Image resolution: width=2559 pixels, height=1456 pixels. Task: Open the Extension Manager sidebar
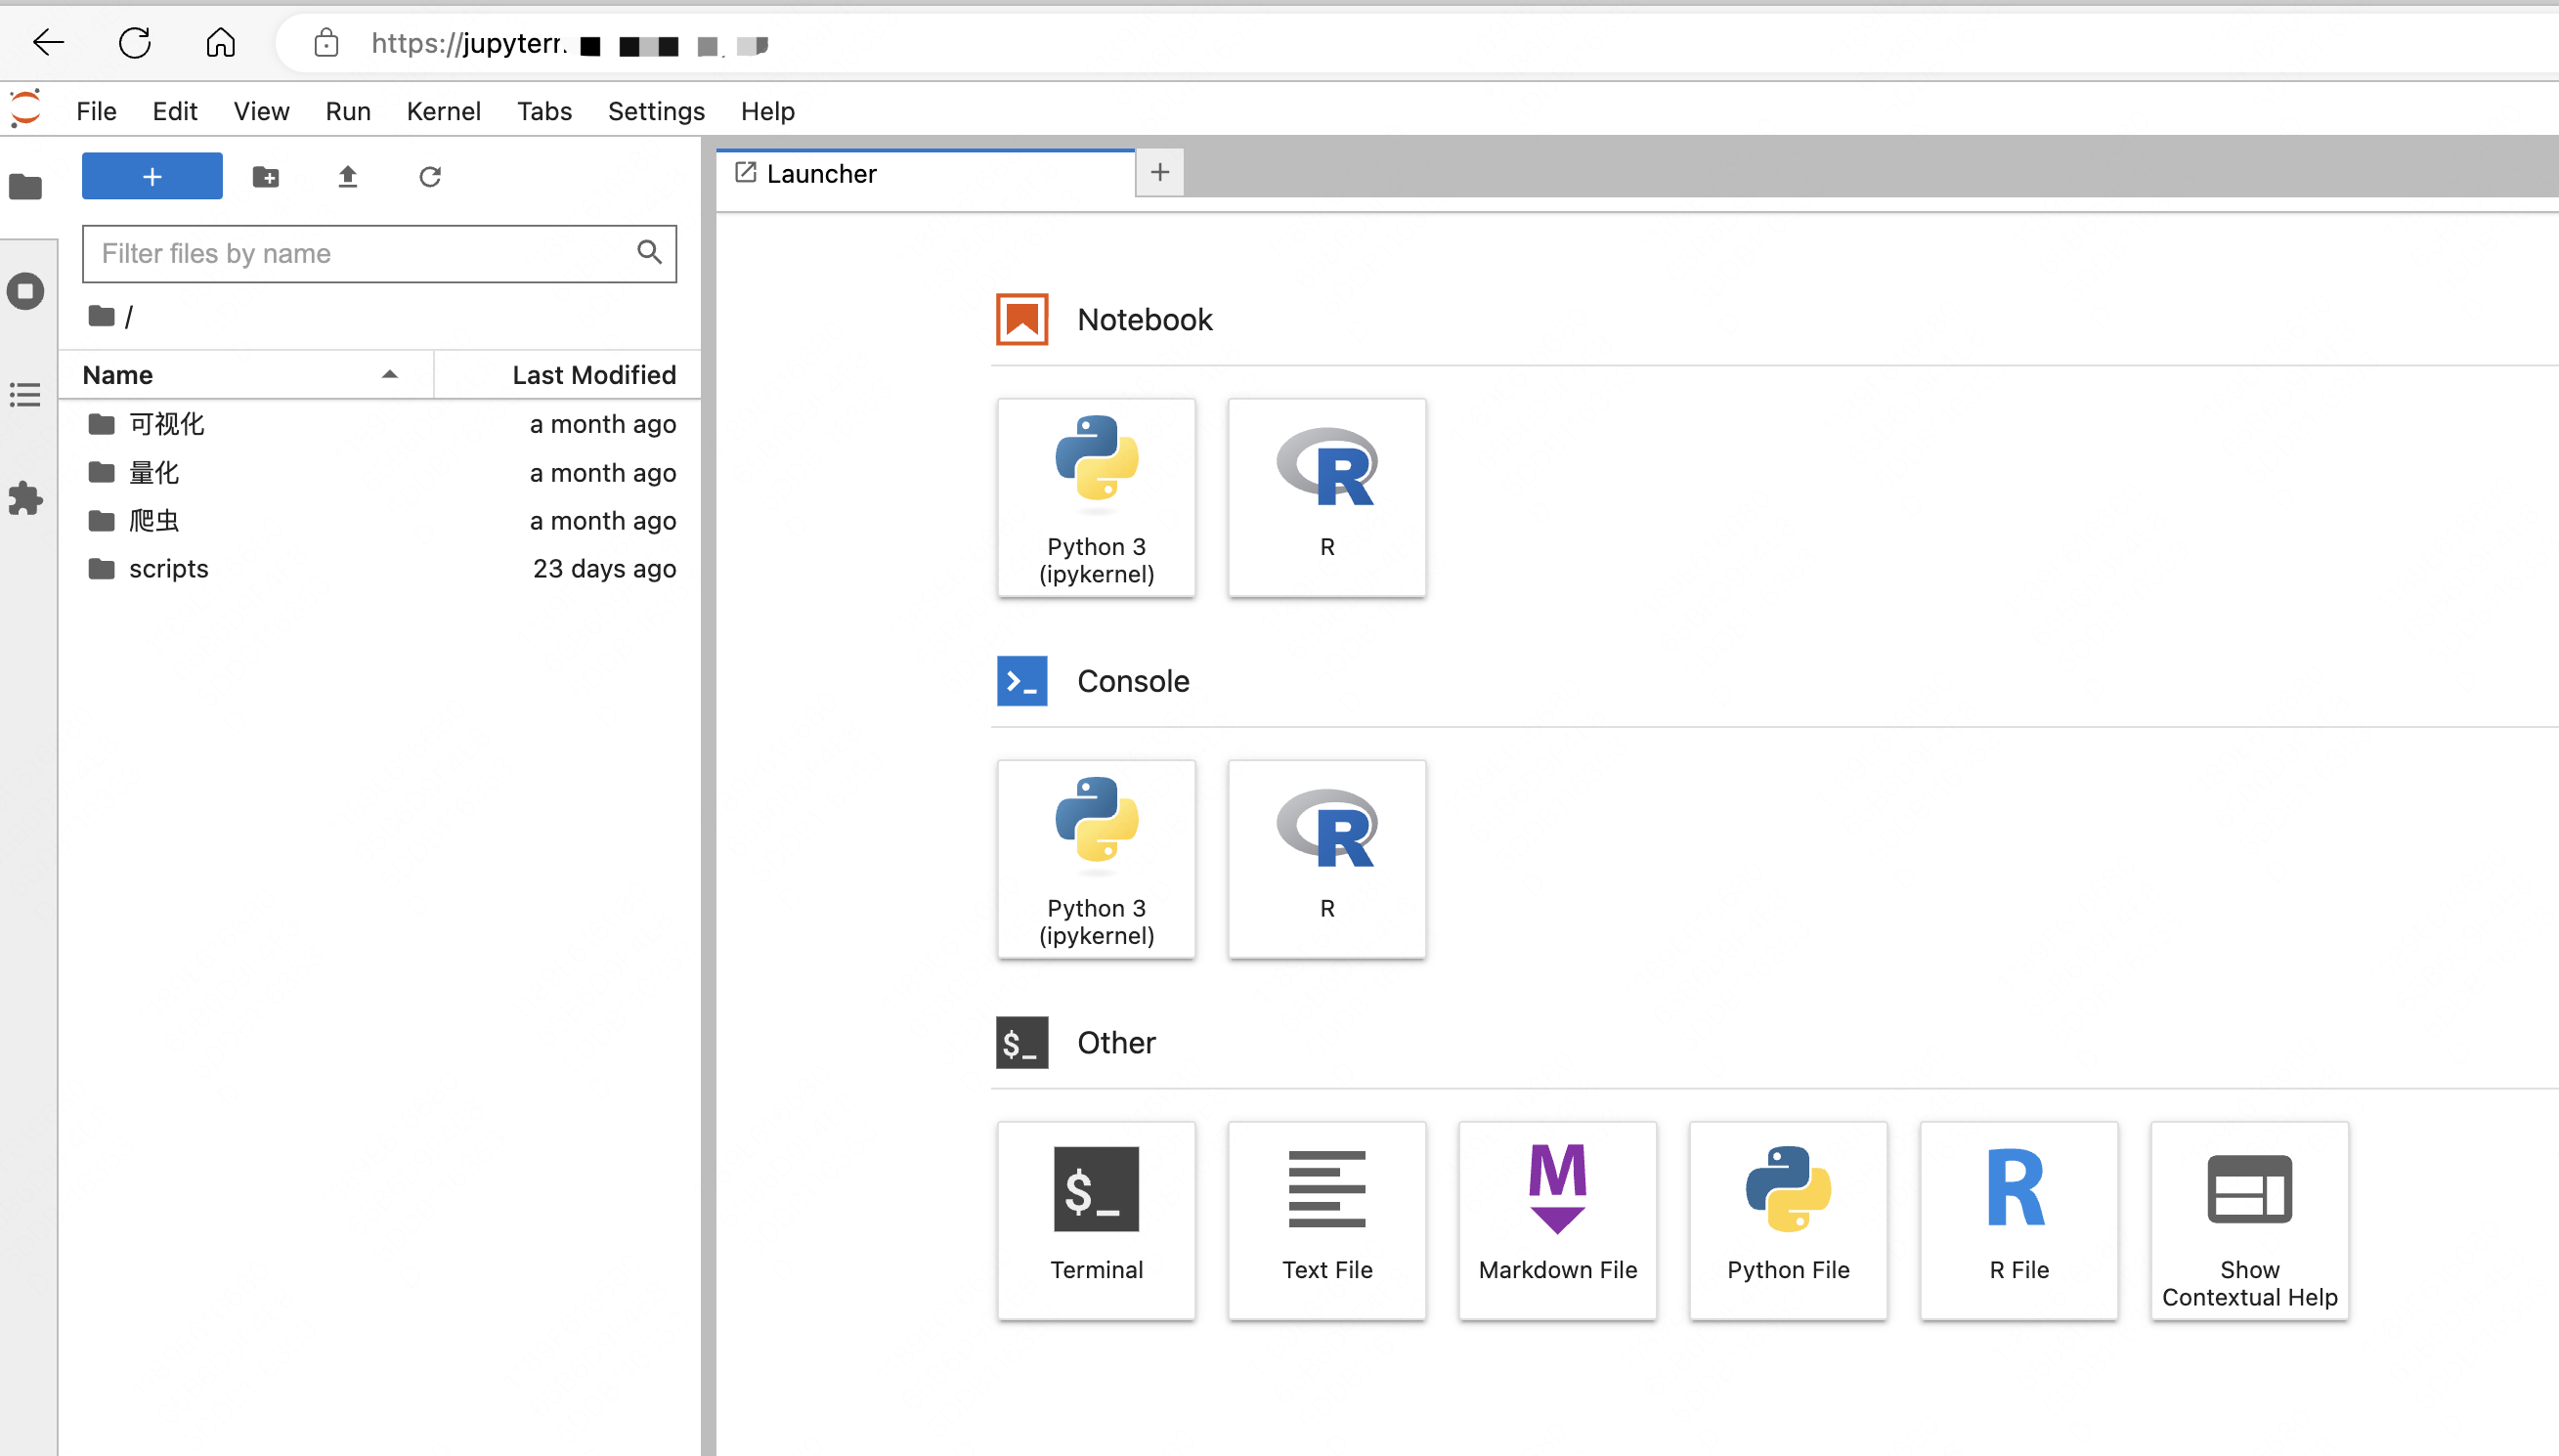coord(26,498)
